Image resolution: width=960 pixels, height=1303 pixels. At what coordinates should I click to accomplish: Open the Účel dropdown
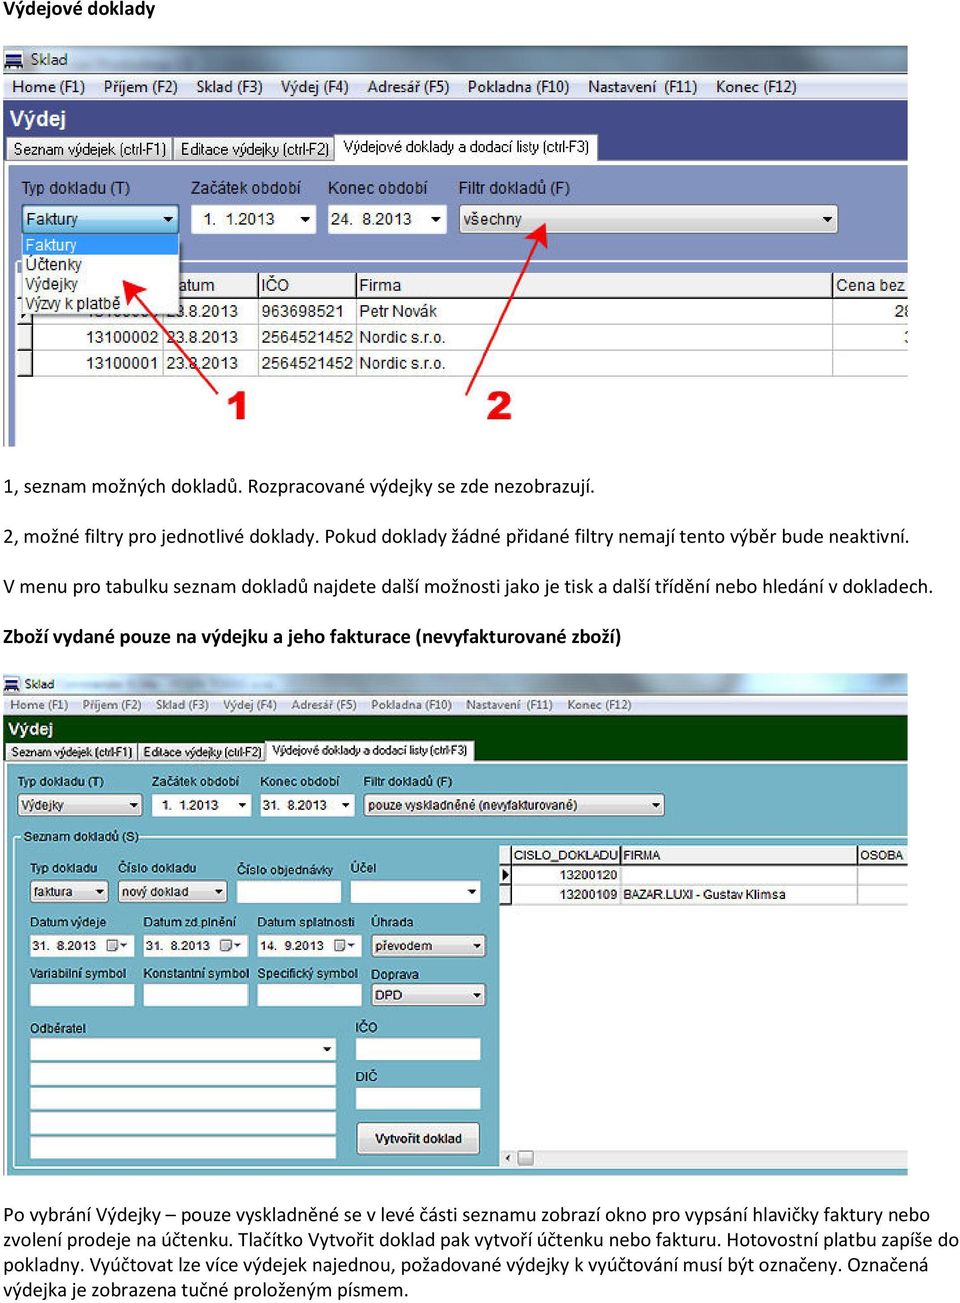tap(416, 892)
